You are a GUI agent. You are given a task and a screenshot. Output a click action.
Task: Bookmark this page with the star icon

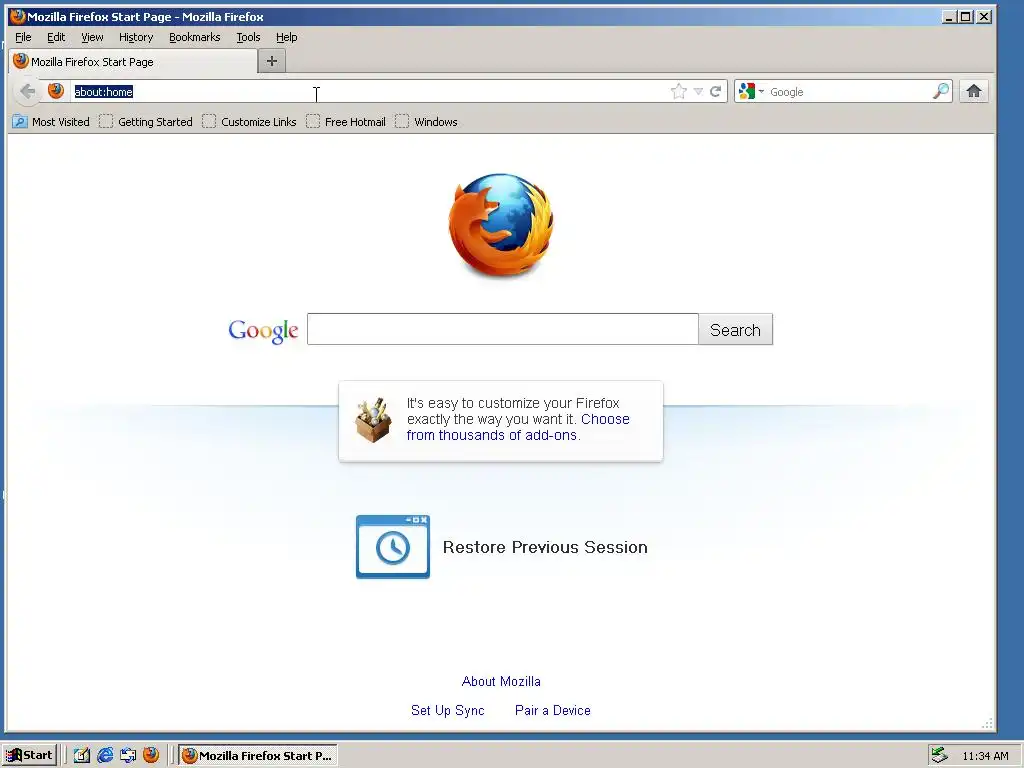(679, 91)
